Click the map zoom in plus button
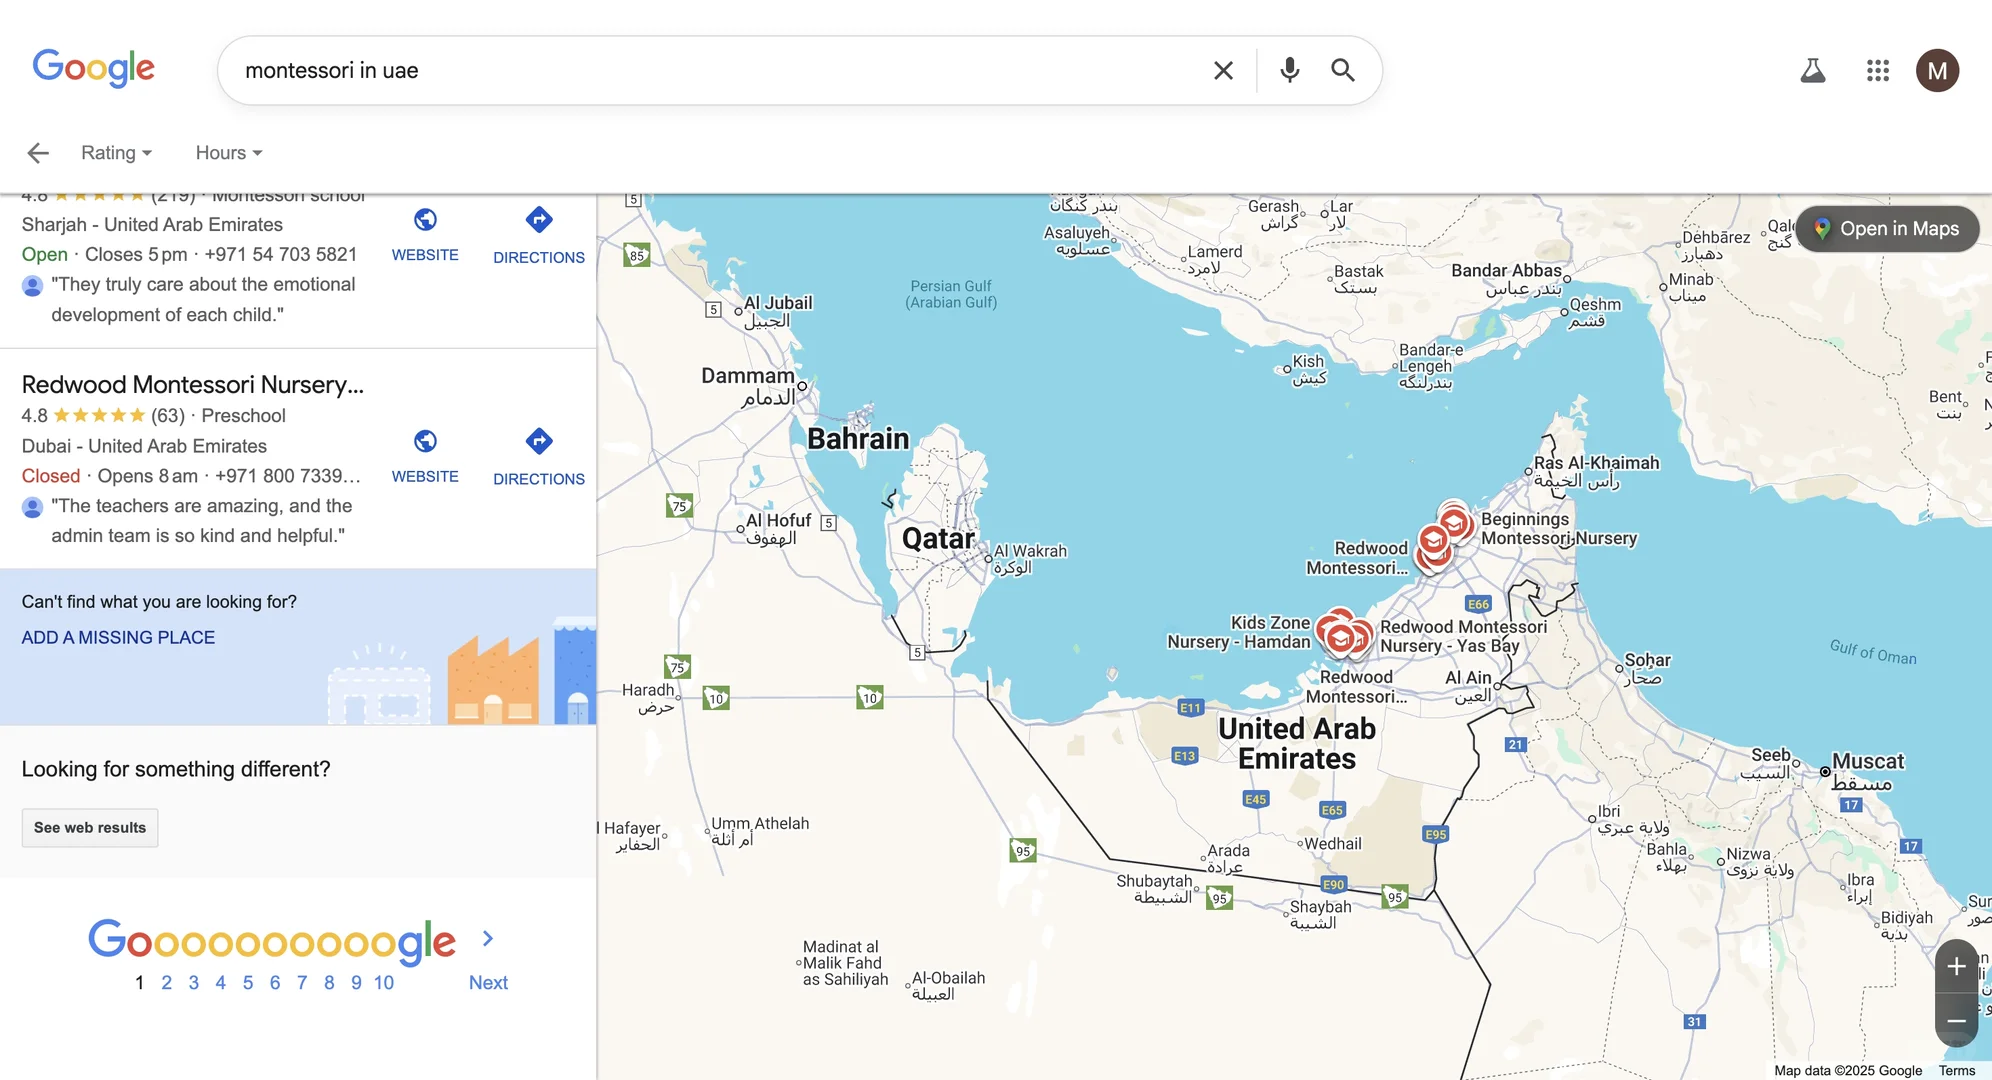The width and height of the screenshot is (1992, 1080). coord(1956,967)
